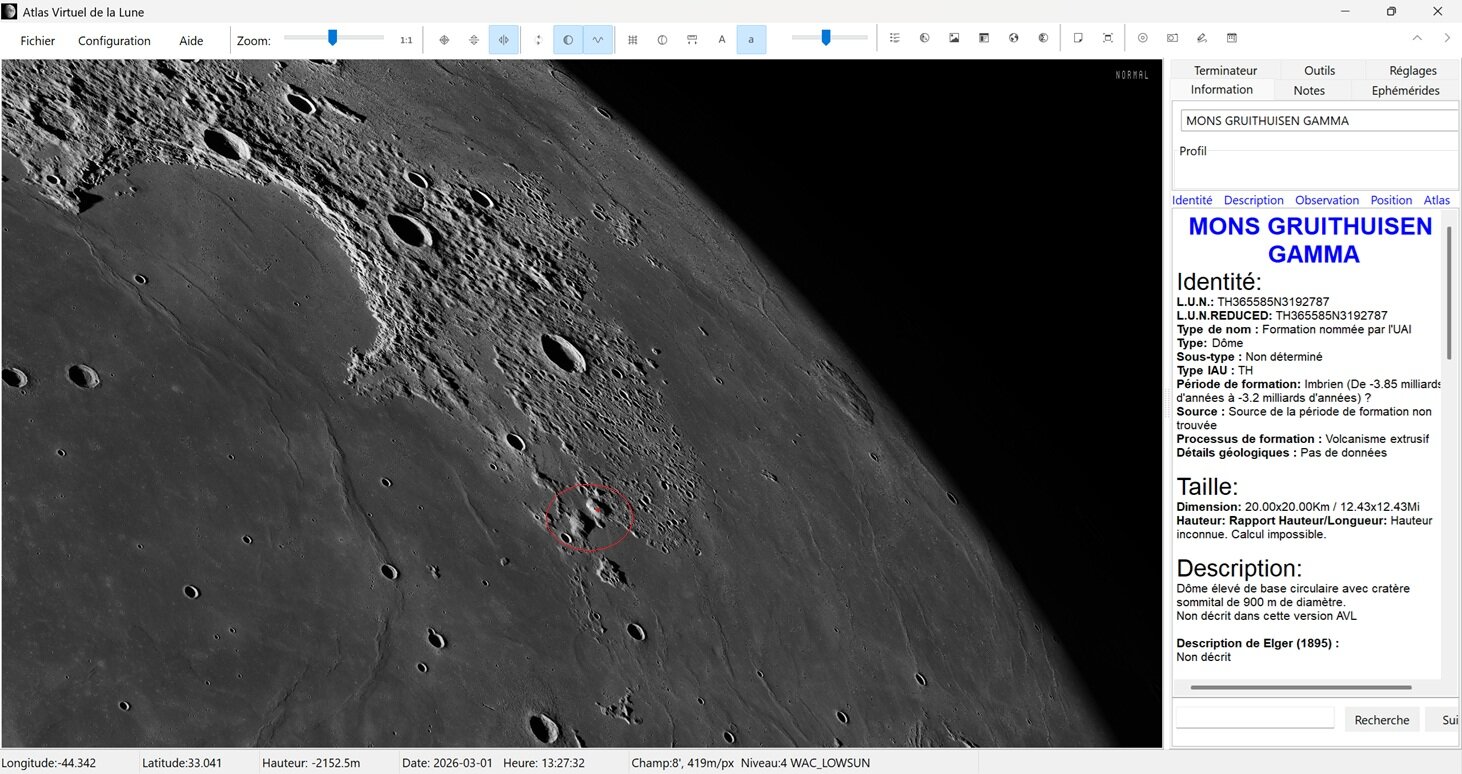Open the Configuration menu
The image size is (1462, 774).
[x=114, y=41]
